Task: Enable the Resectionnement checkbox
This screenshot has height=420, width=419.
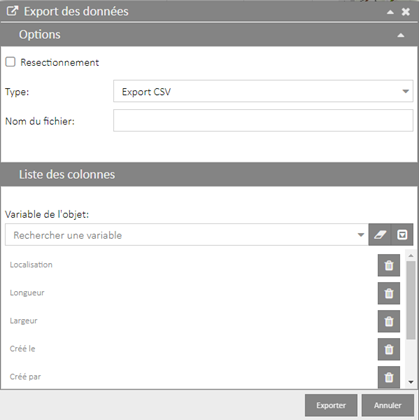Action: coord(10,62)
